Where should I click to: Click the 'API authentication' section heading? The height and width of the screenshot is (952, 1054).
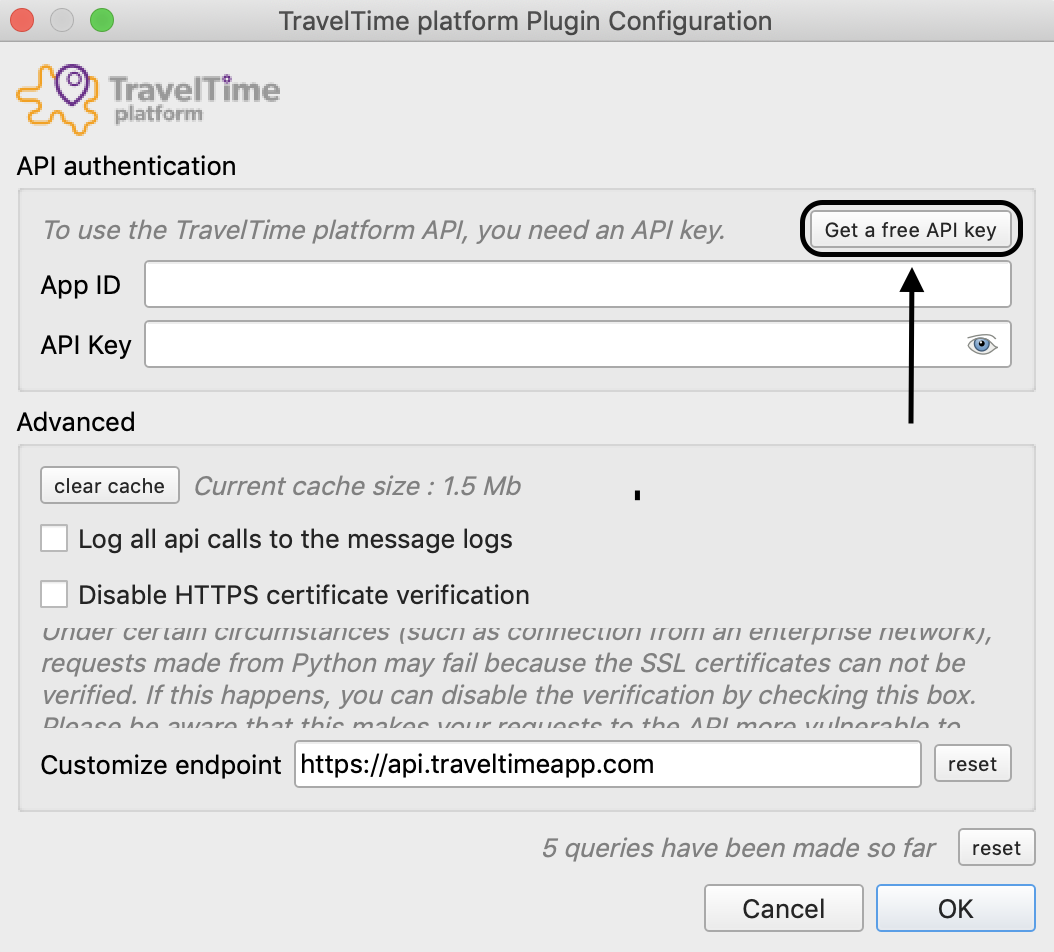click(126, 166)
